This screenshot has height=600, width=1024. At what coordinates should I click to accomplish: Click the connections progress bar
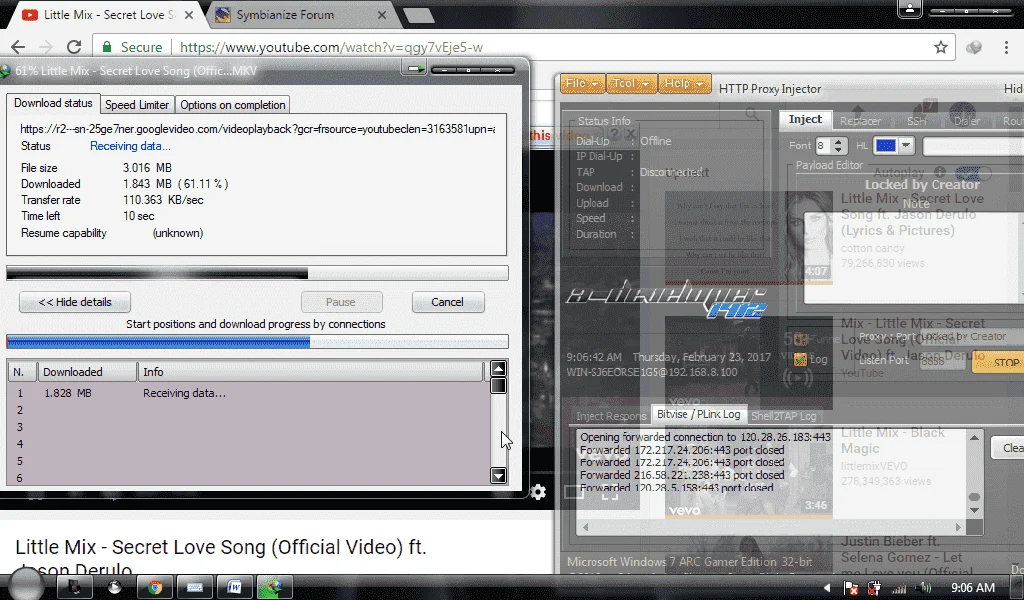pyautogui.click(x=257, y=341)
